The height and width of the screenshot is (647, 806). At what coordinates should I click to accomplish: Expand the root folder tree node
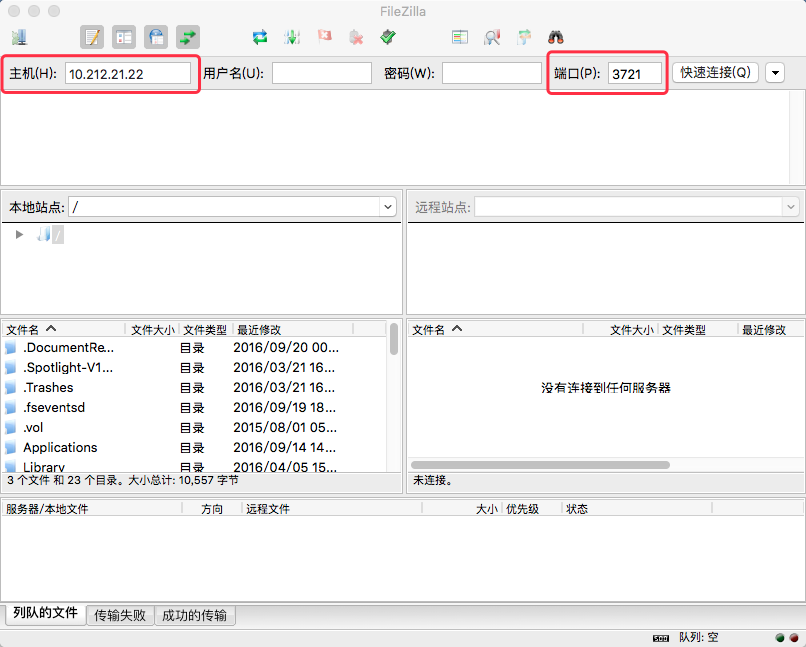tap(19, 234)
